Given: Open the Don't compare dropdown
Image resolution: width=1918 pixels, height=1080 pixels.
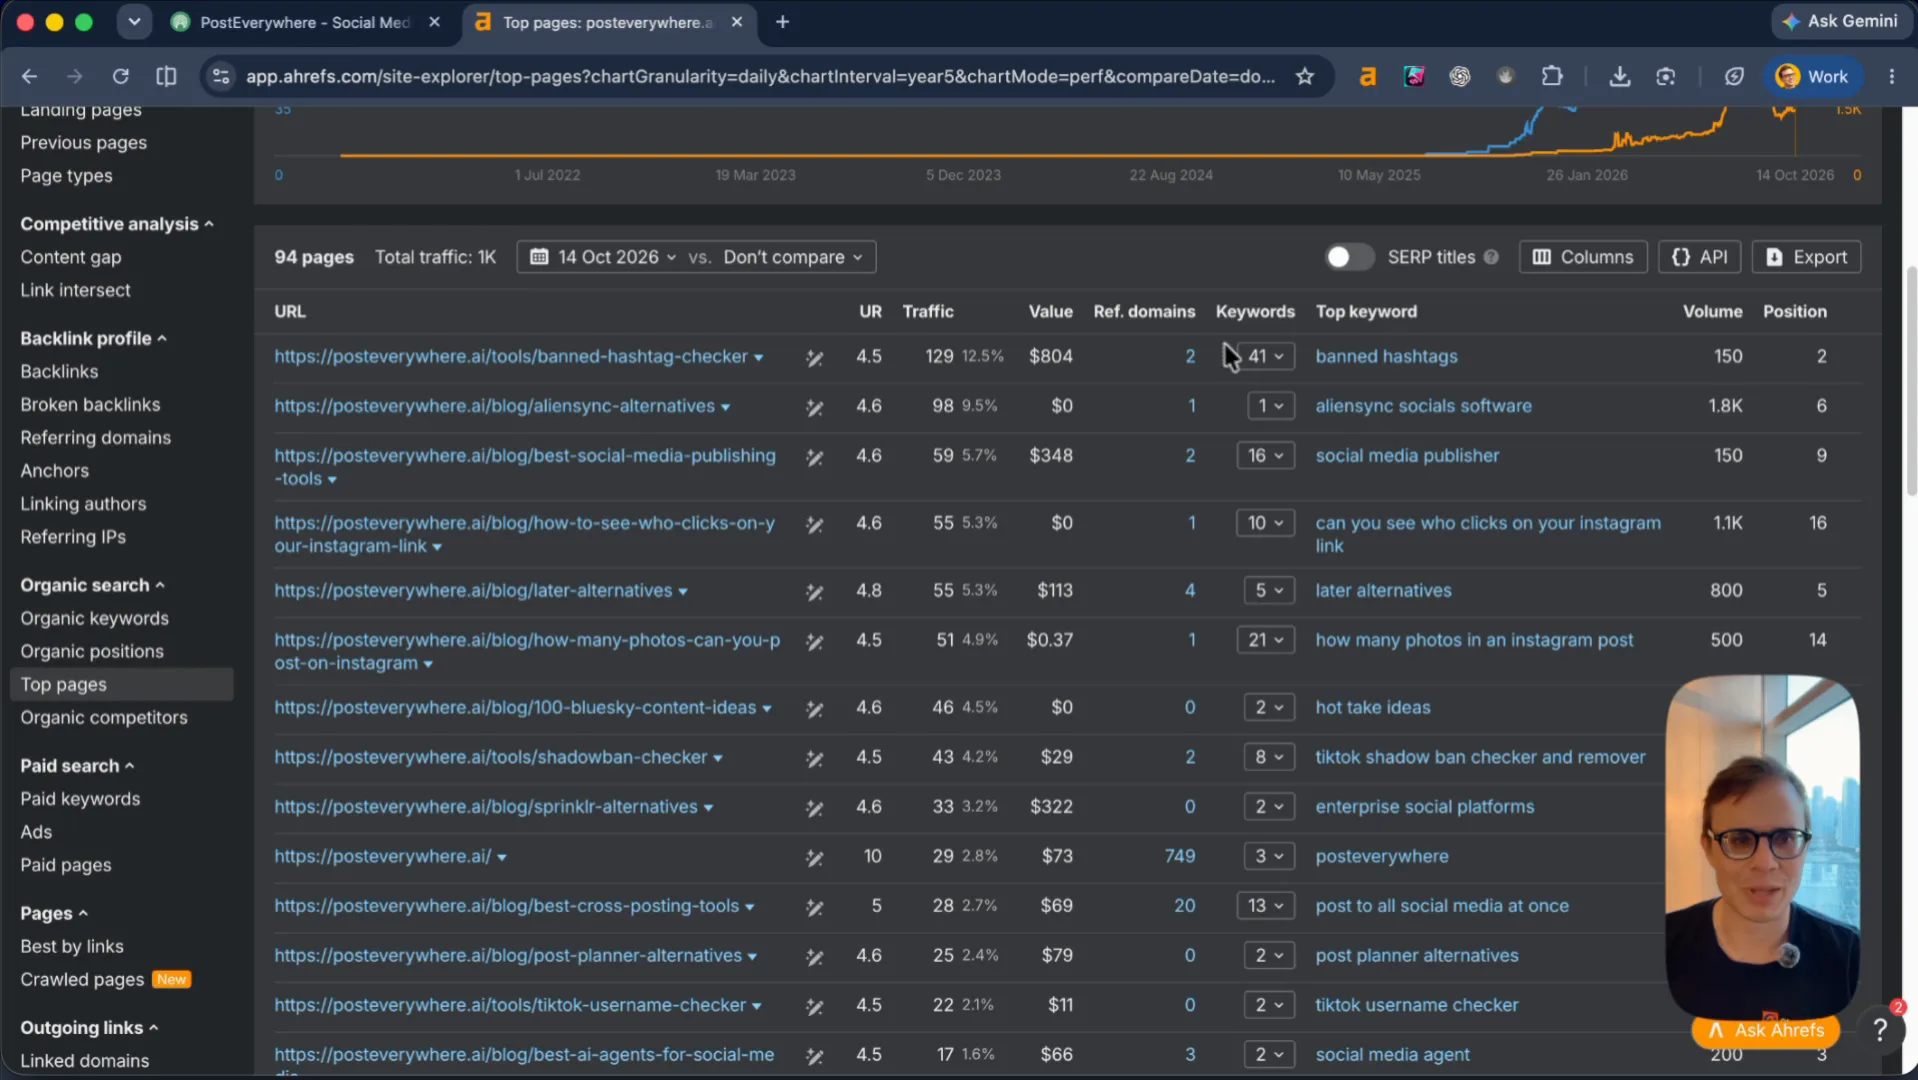Looking at the screenshot, I should (793, 257).
